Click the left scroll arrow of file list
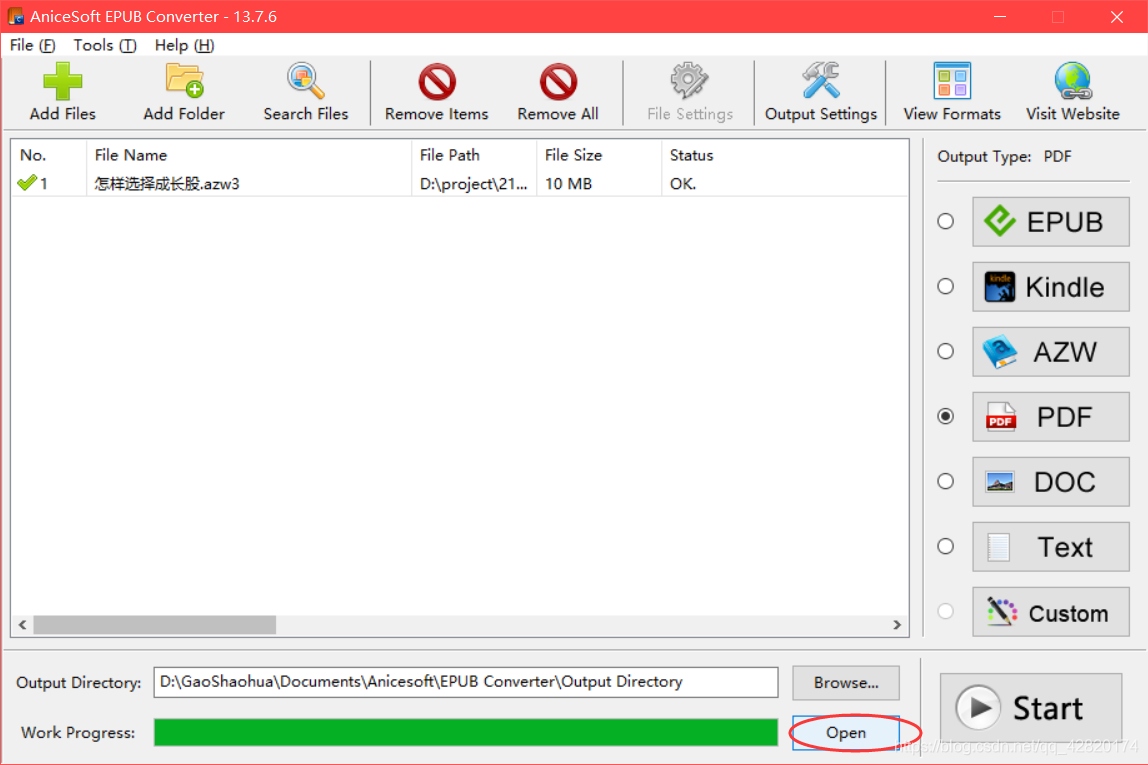This screenshot has height=765, width=1148. (x=23, y=624)
